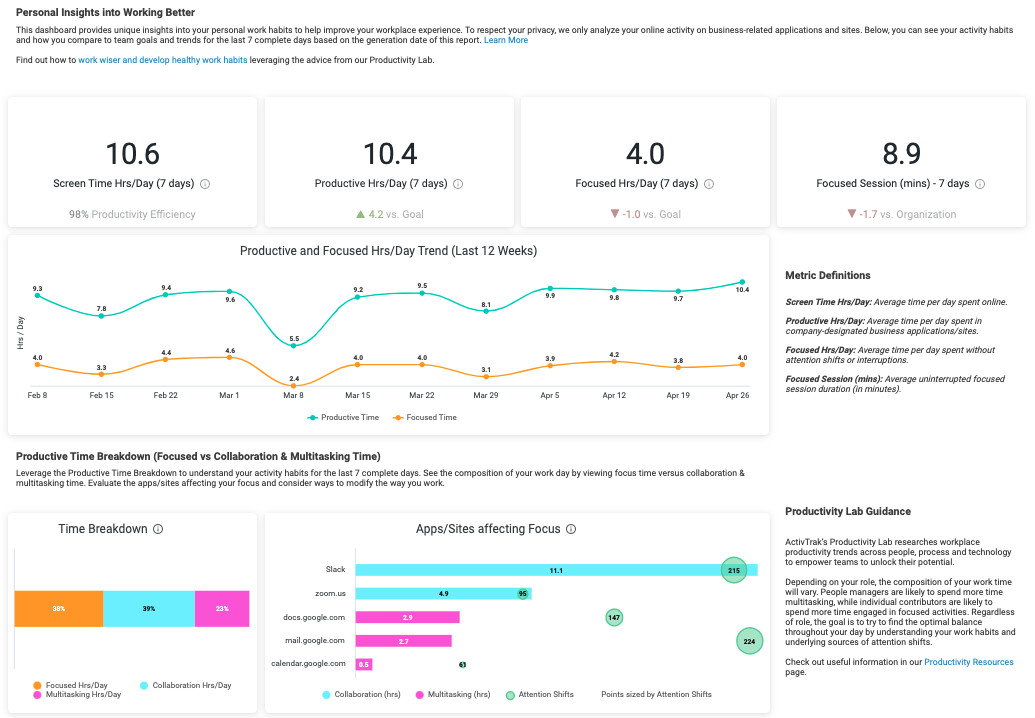This screenshot has height=718, width=1035.
Task: Click the mail.google.com 2.7 multitasking bar
Action: (403, 641)
